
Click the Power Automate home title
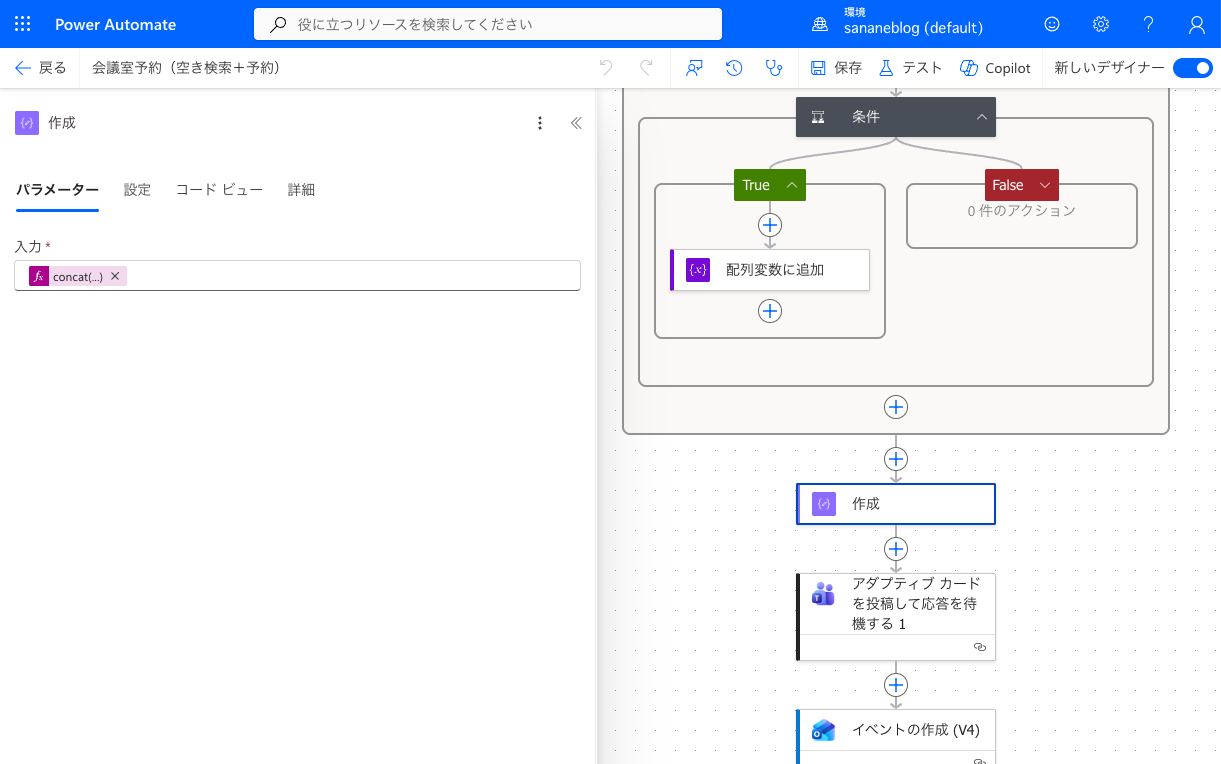click(x=115, y=24)
